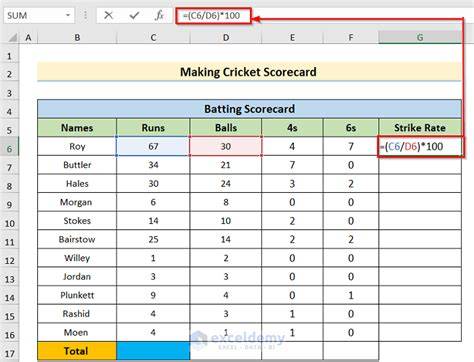Select the 6s heading cell

pyautogui.click(x=351, y=128)
